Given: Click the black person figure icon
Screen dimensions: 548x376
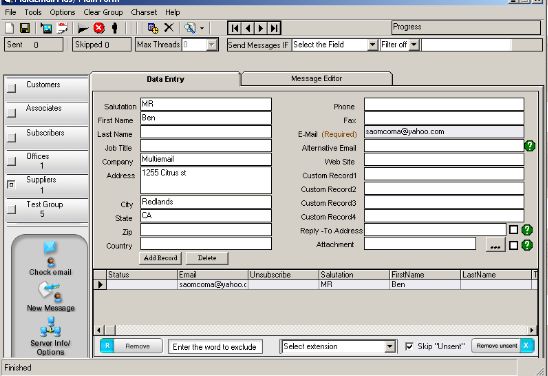Looking at the screenshot, I should pos(115,28).
